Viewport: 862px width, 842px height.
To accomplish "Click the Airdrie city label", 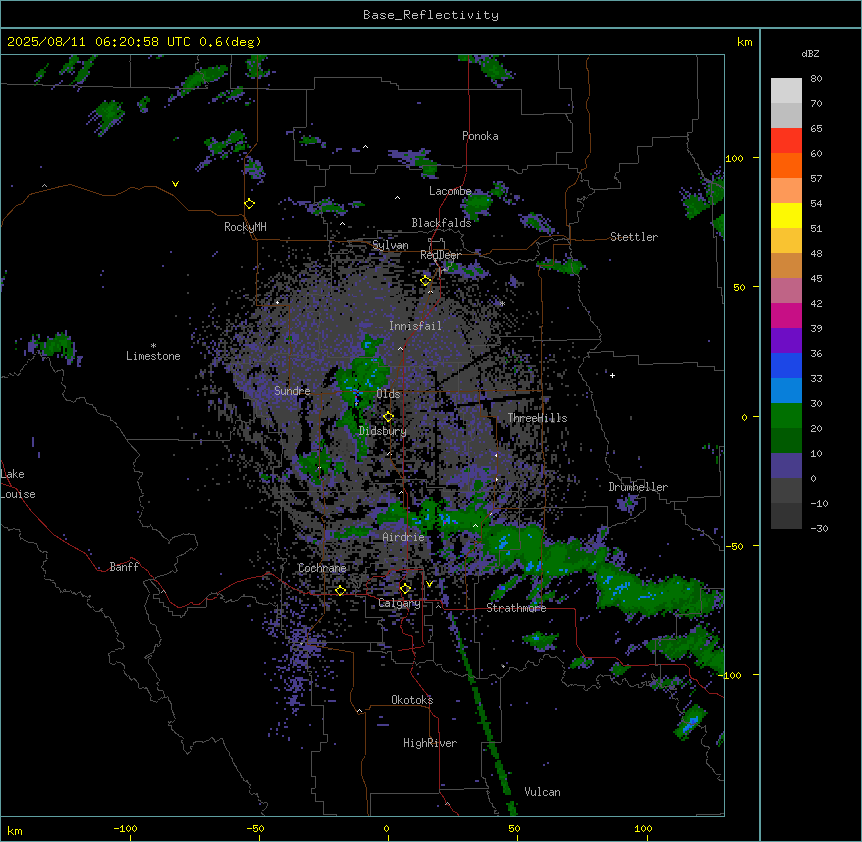I will pyautogui.click(x=404, y=537).
